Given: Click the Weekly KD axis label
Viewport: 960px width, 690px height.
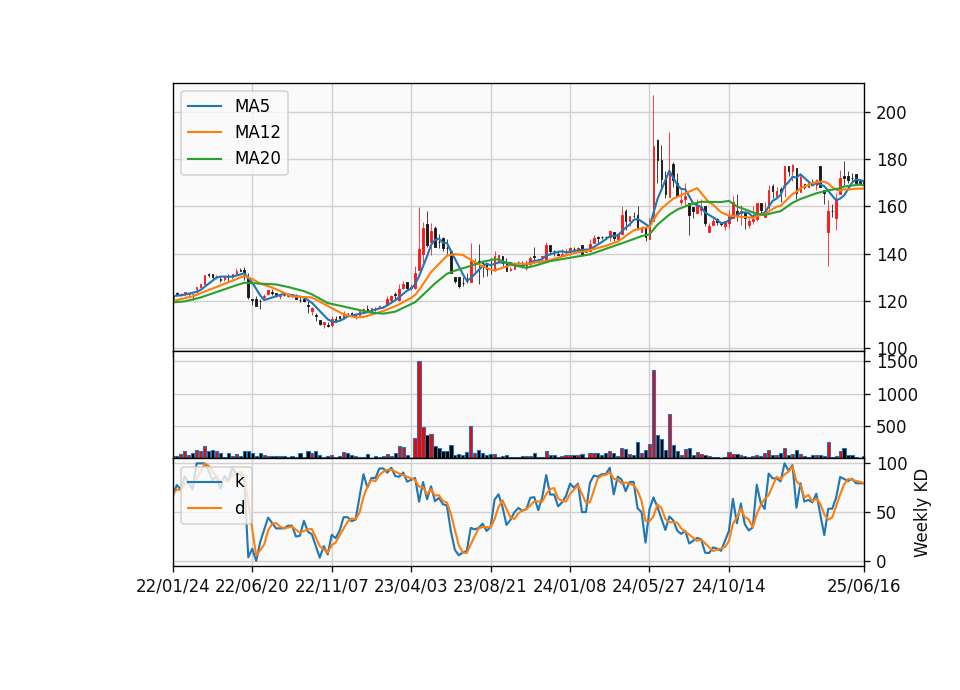Looking at the screenshot, I should [x=921, y=513].
